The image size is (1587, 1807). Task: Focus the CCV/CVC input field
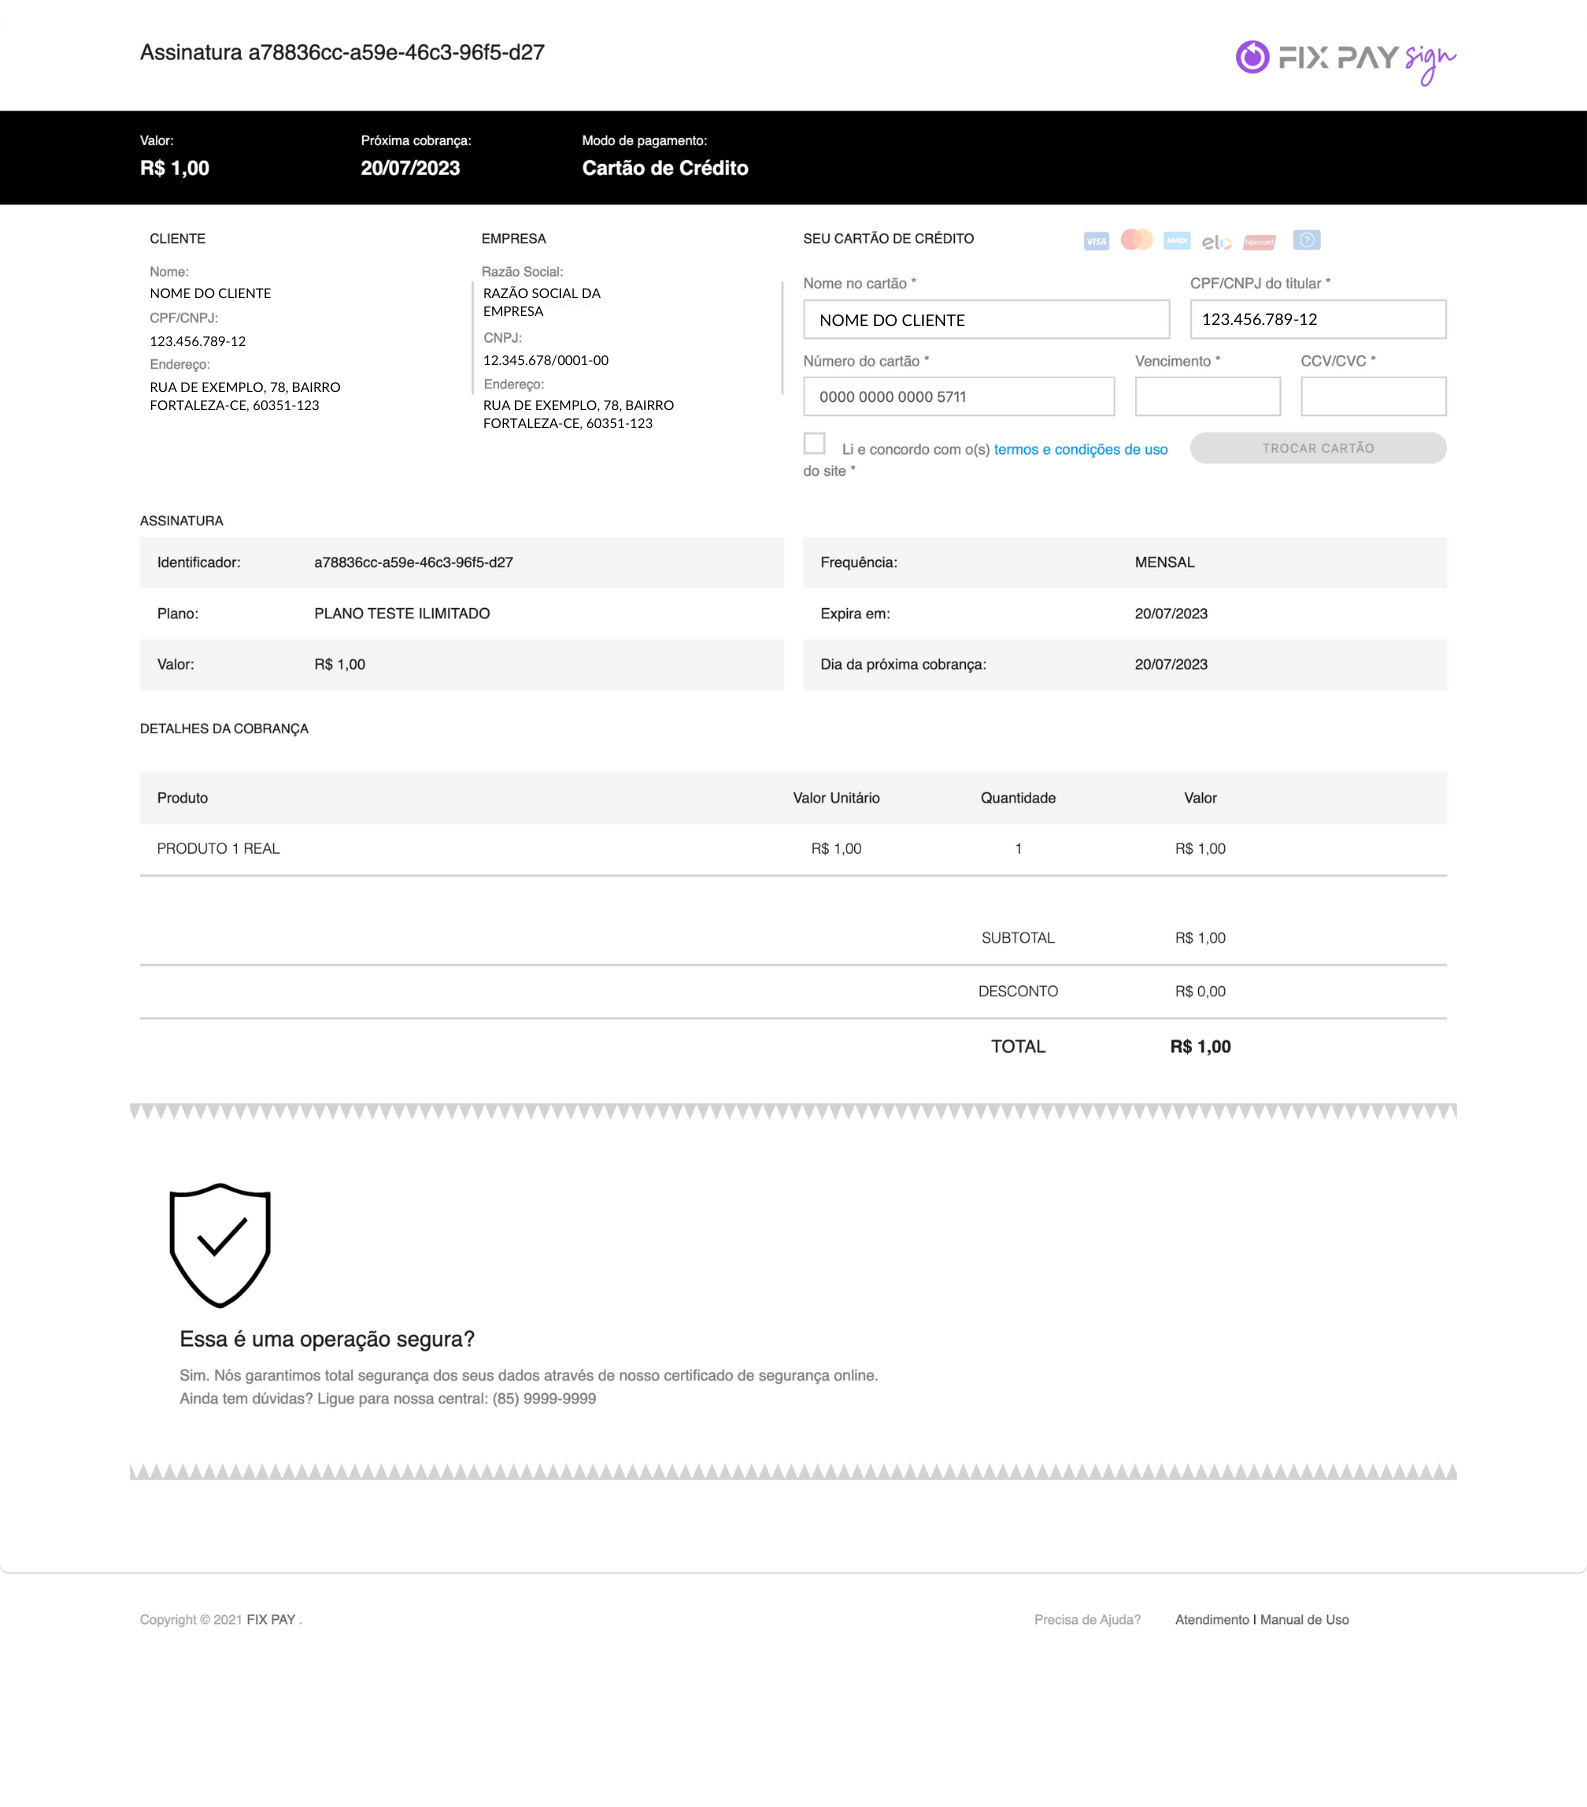tap(1373, 396)
